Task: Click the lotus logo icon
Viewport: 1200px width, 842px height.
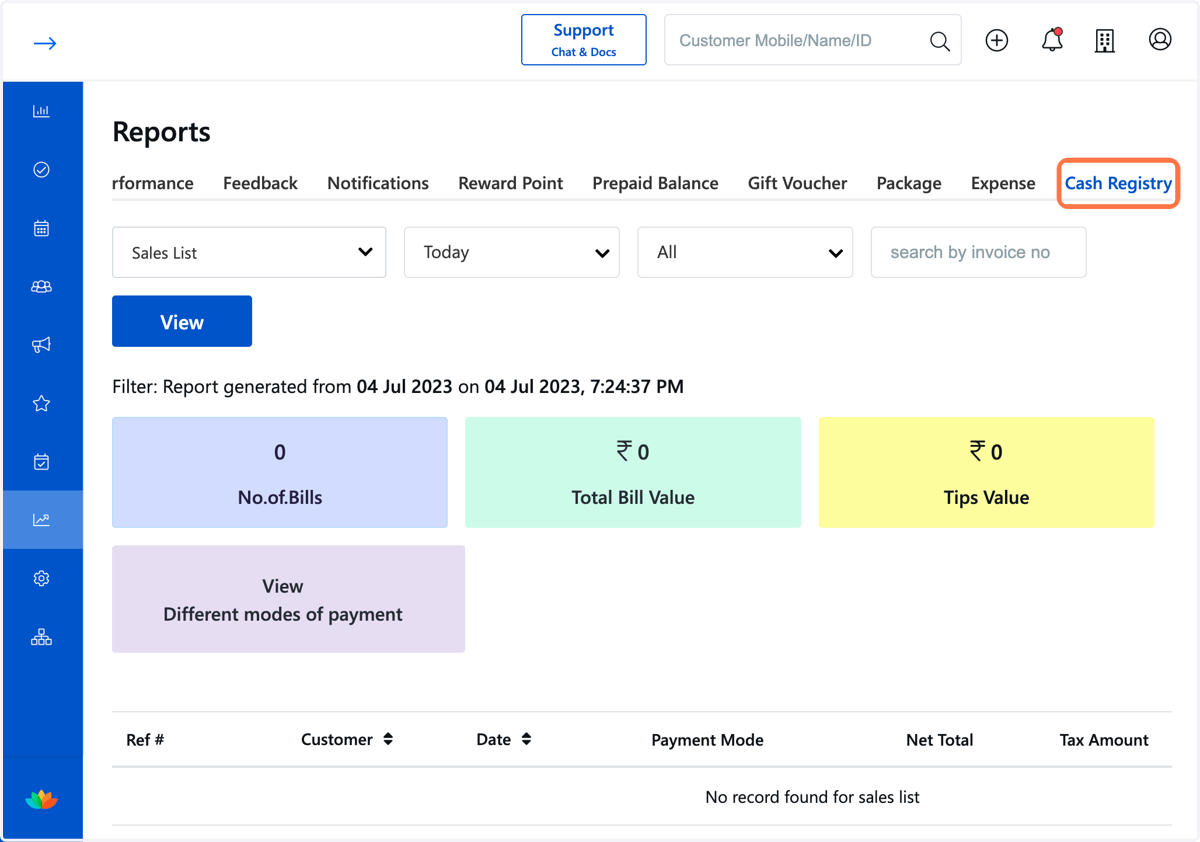Action: coord(41,799)
